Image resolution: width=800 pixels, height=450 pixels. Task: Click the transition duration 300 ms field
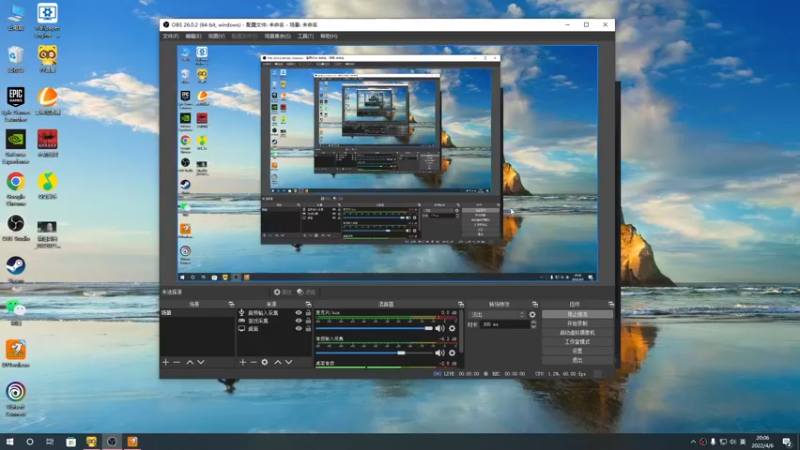[x=504, y=324]
